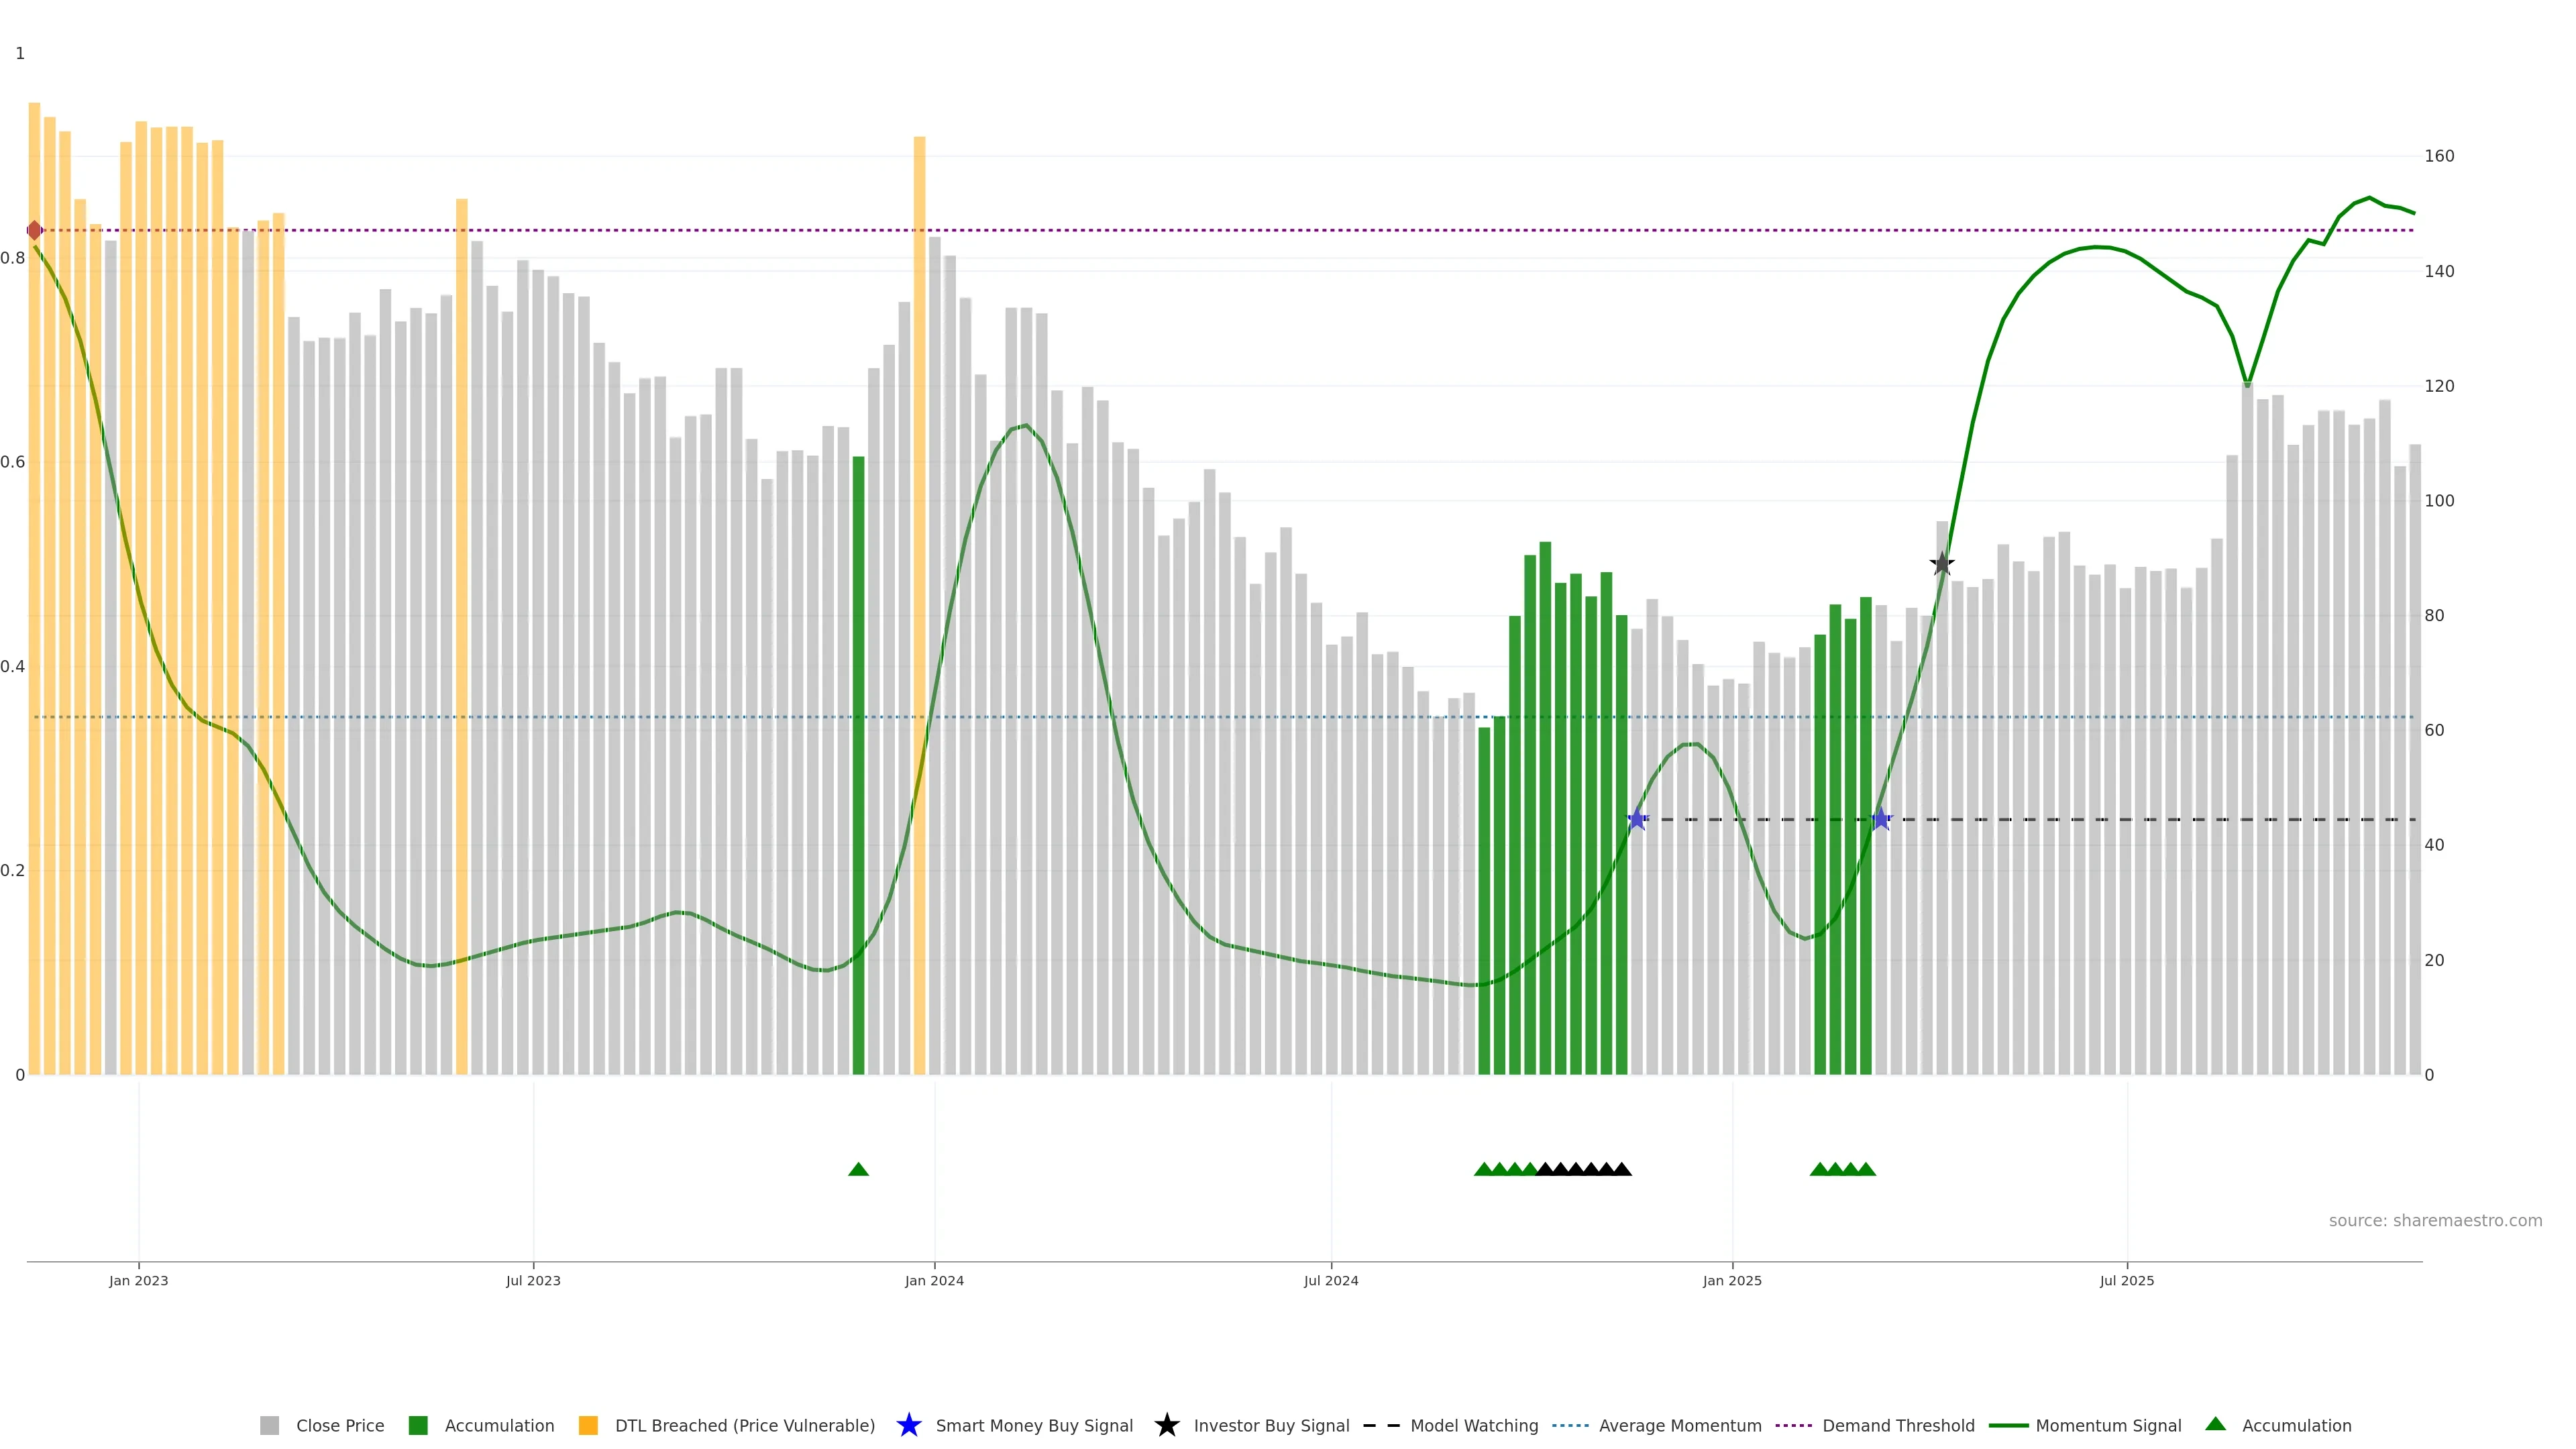Click the gray Close Price legend swatch
Screen dimensions: 2576x1449
tap(270, 1425)
